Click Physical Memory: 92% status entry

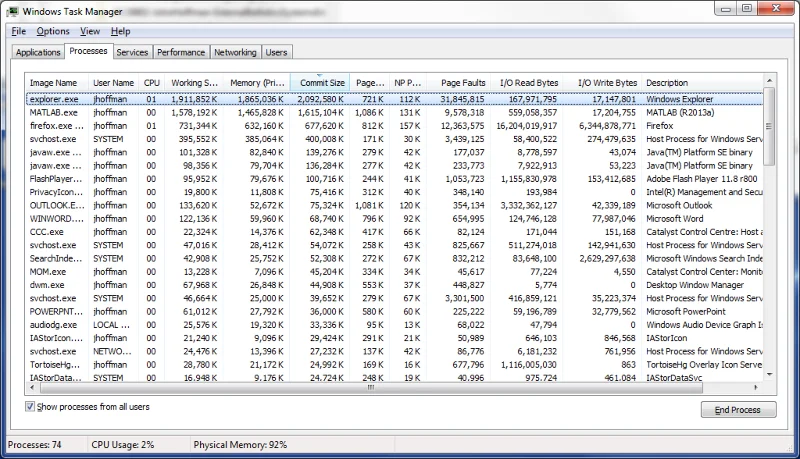[x=240, y=445]
